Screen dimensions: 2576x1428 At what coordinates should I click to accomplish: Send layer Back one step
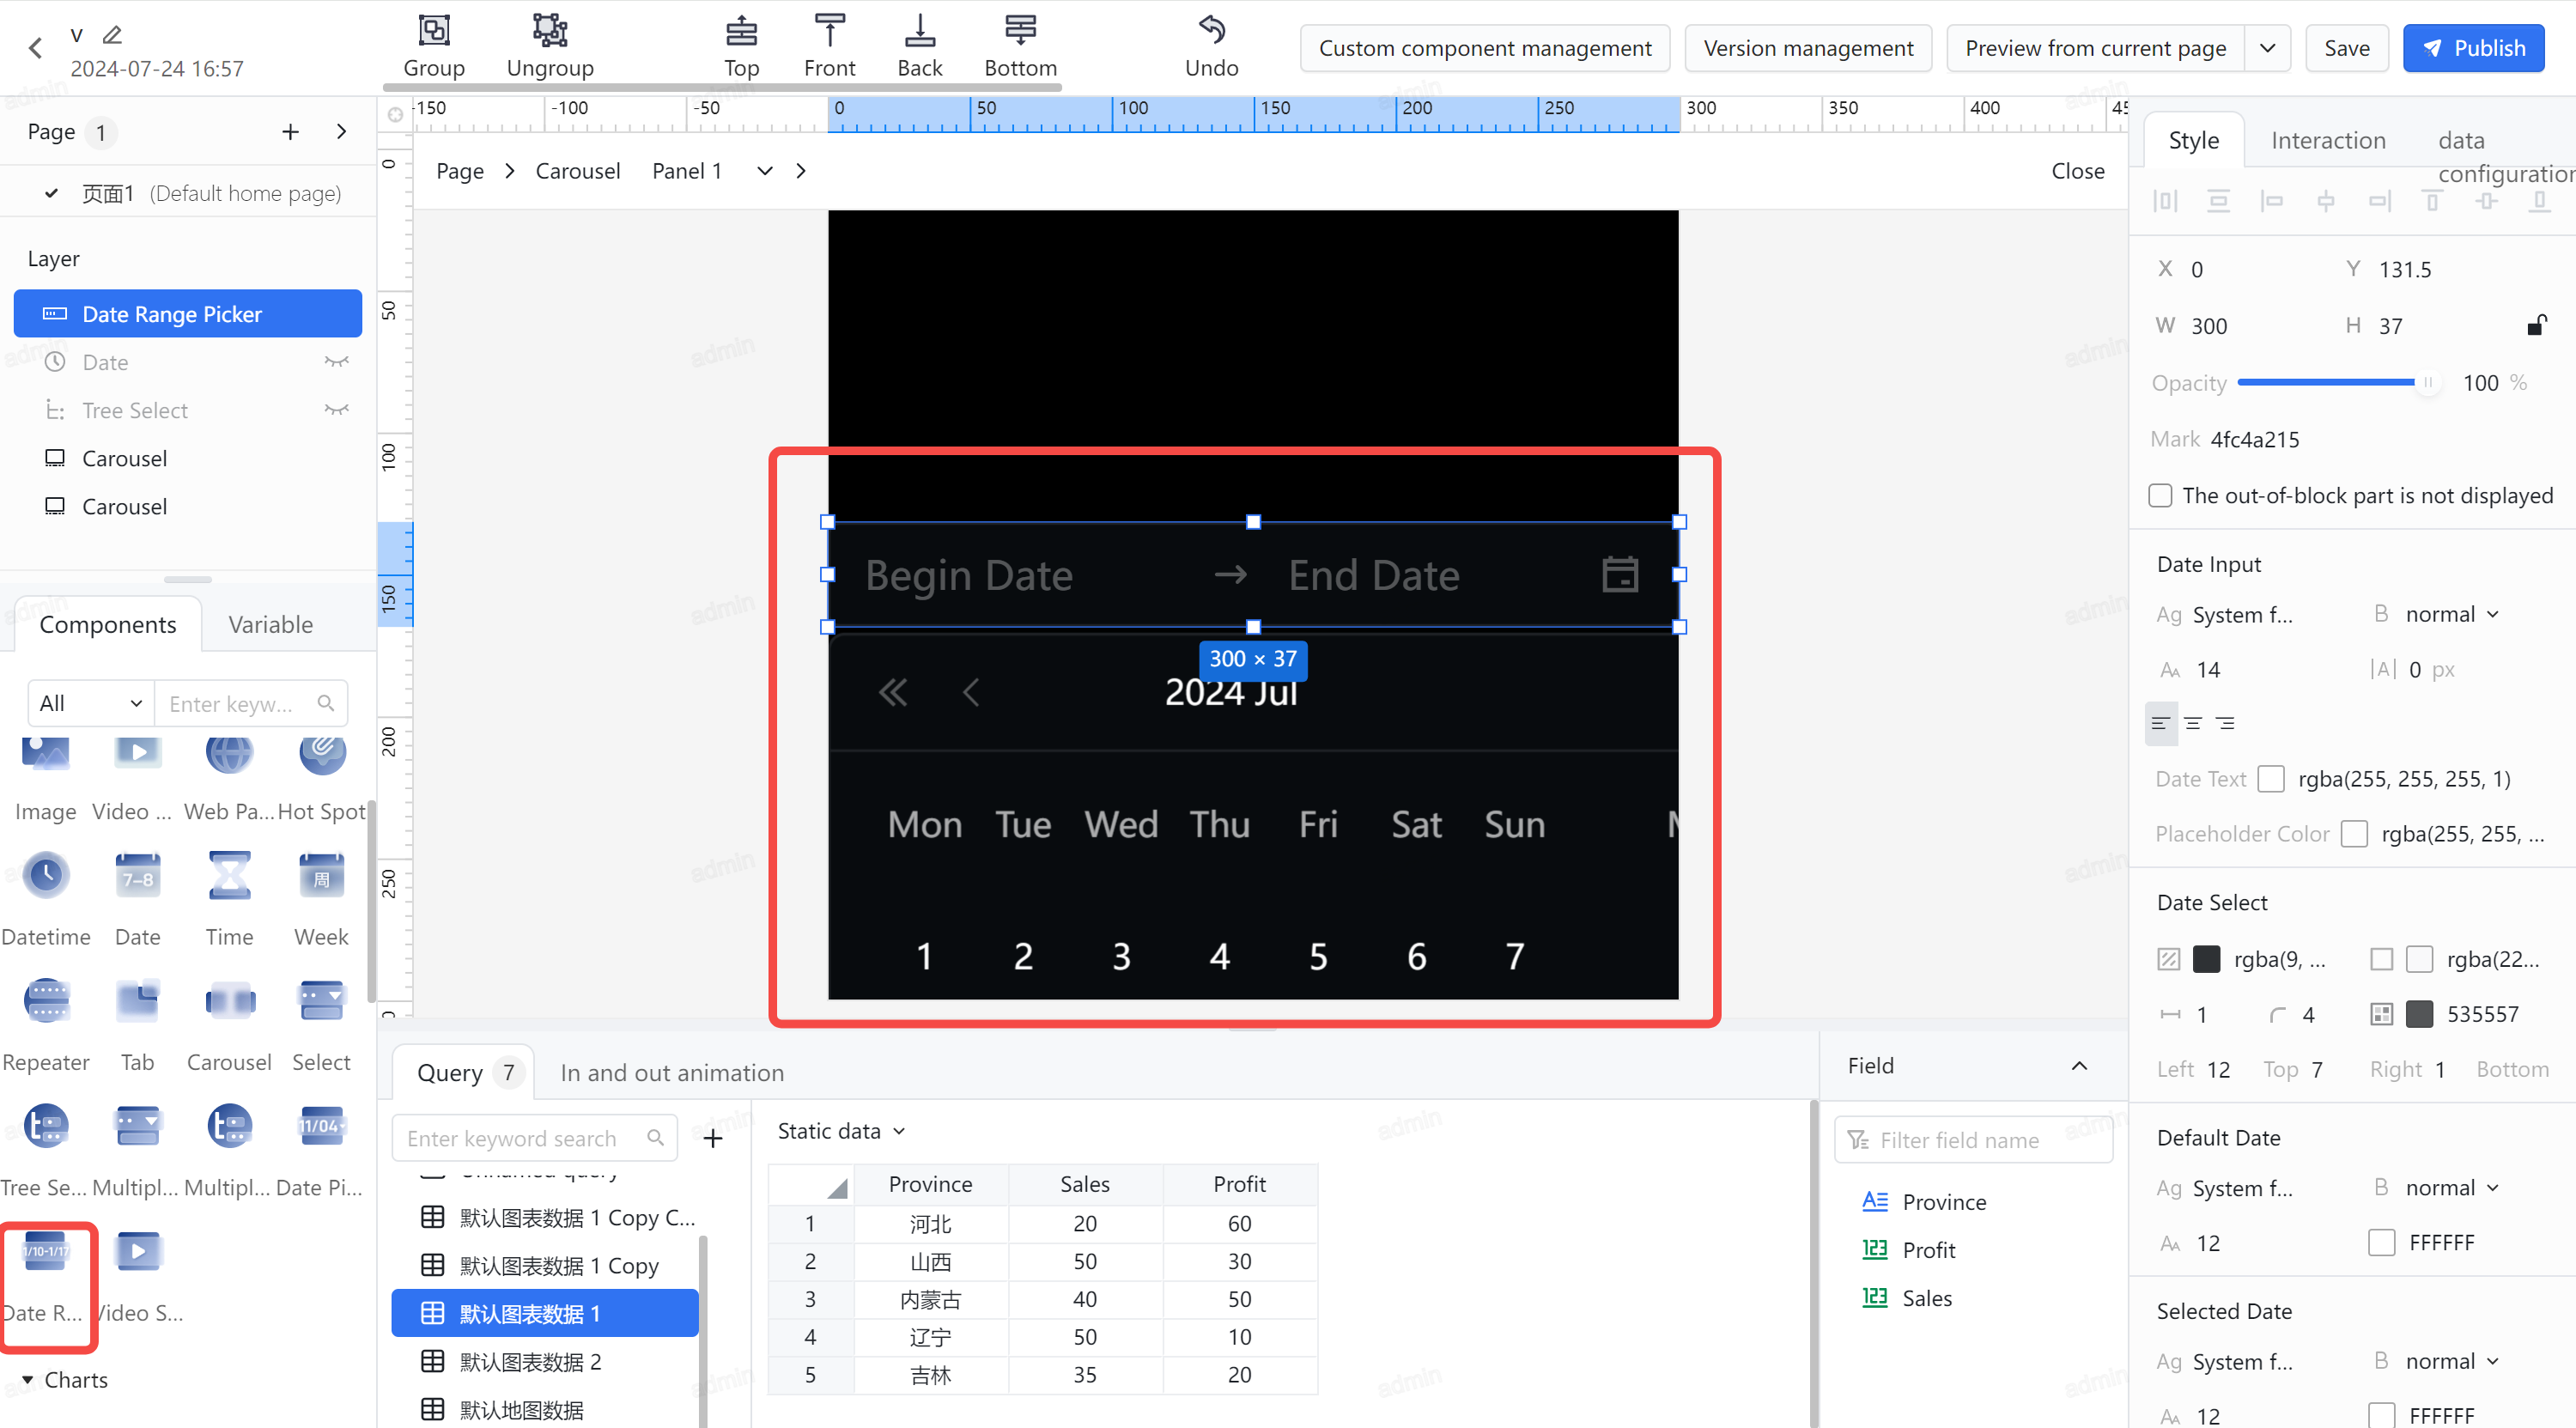(x=919, y=31)
